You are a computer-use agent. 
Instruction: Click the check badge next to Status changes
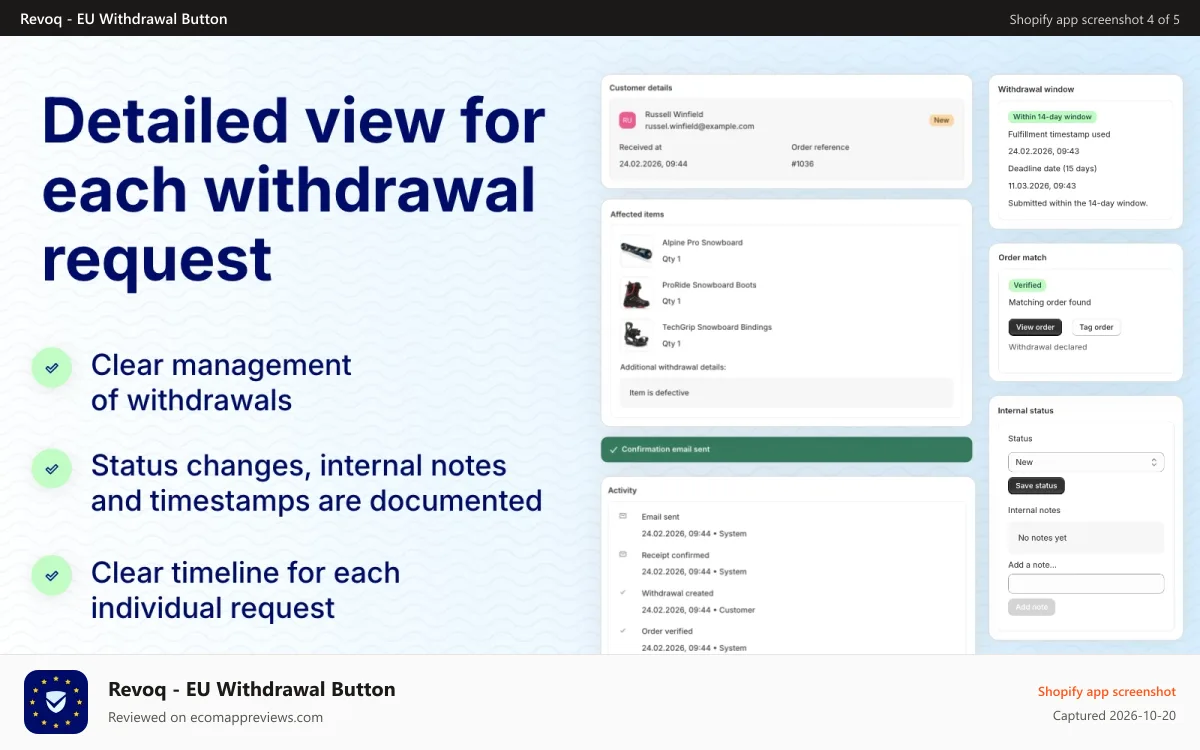52,468
